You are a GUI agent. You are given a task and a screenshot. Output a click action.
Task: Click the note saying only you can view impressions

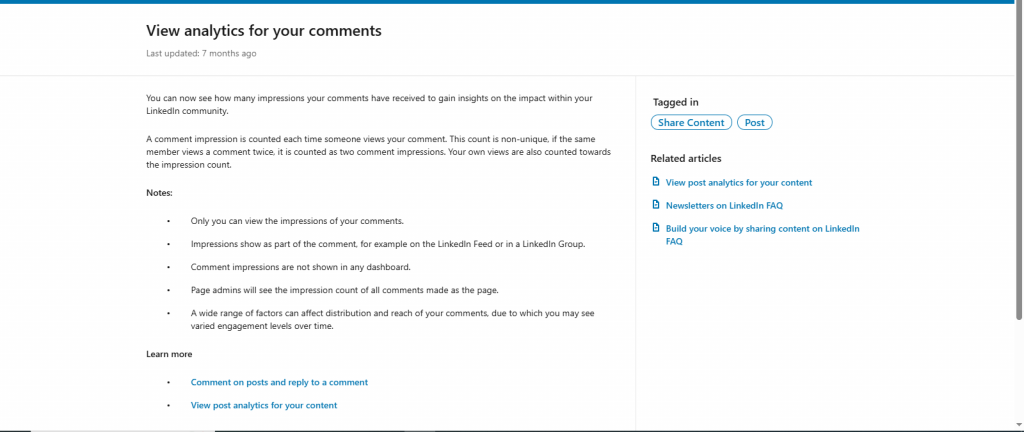(x=297, y=221)
